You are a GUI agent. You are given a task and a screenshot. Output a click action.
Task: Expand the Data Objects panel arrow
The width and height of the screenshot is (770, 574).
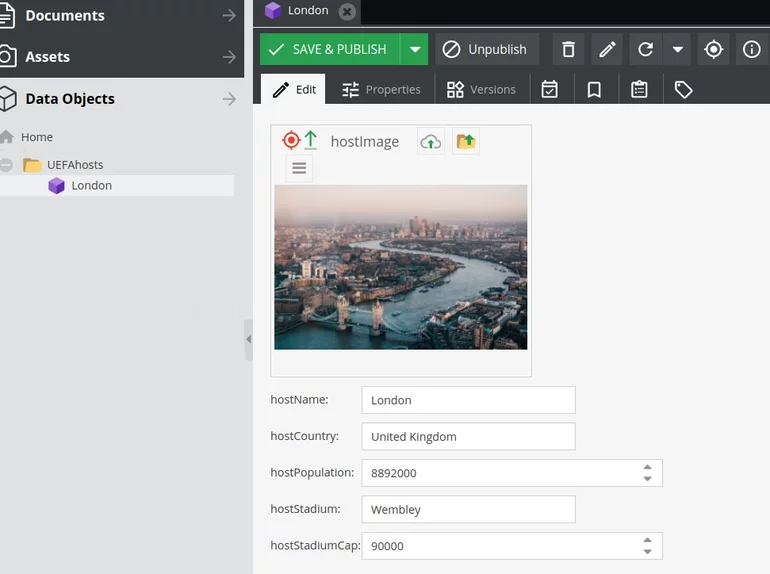(x=229, y=99)
